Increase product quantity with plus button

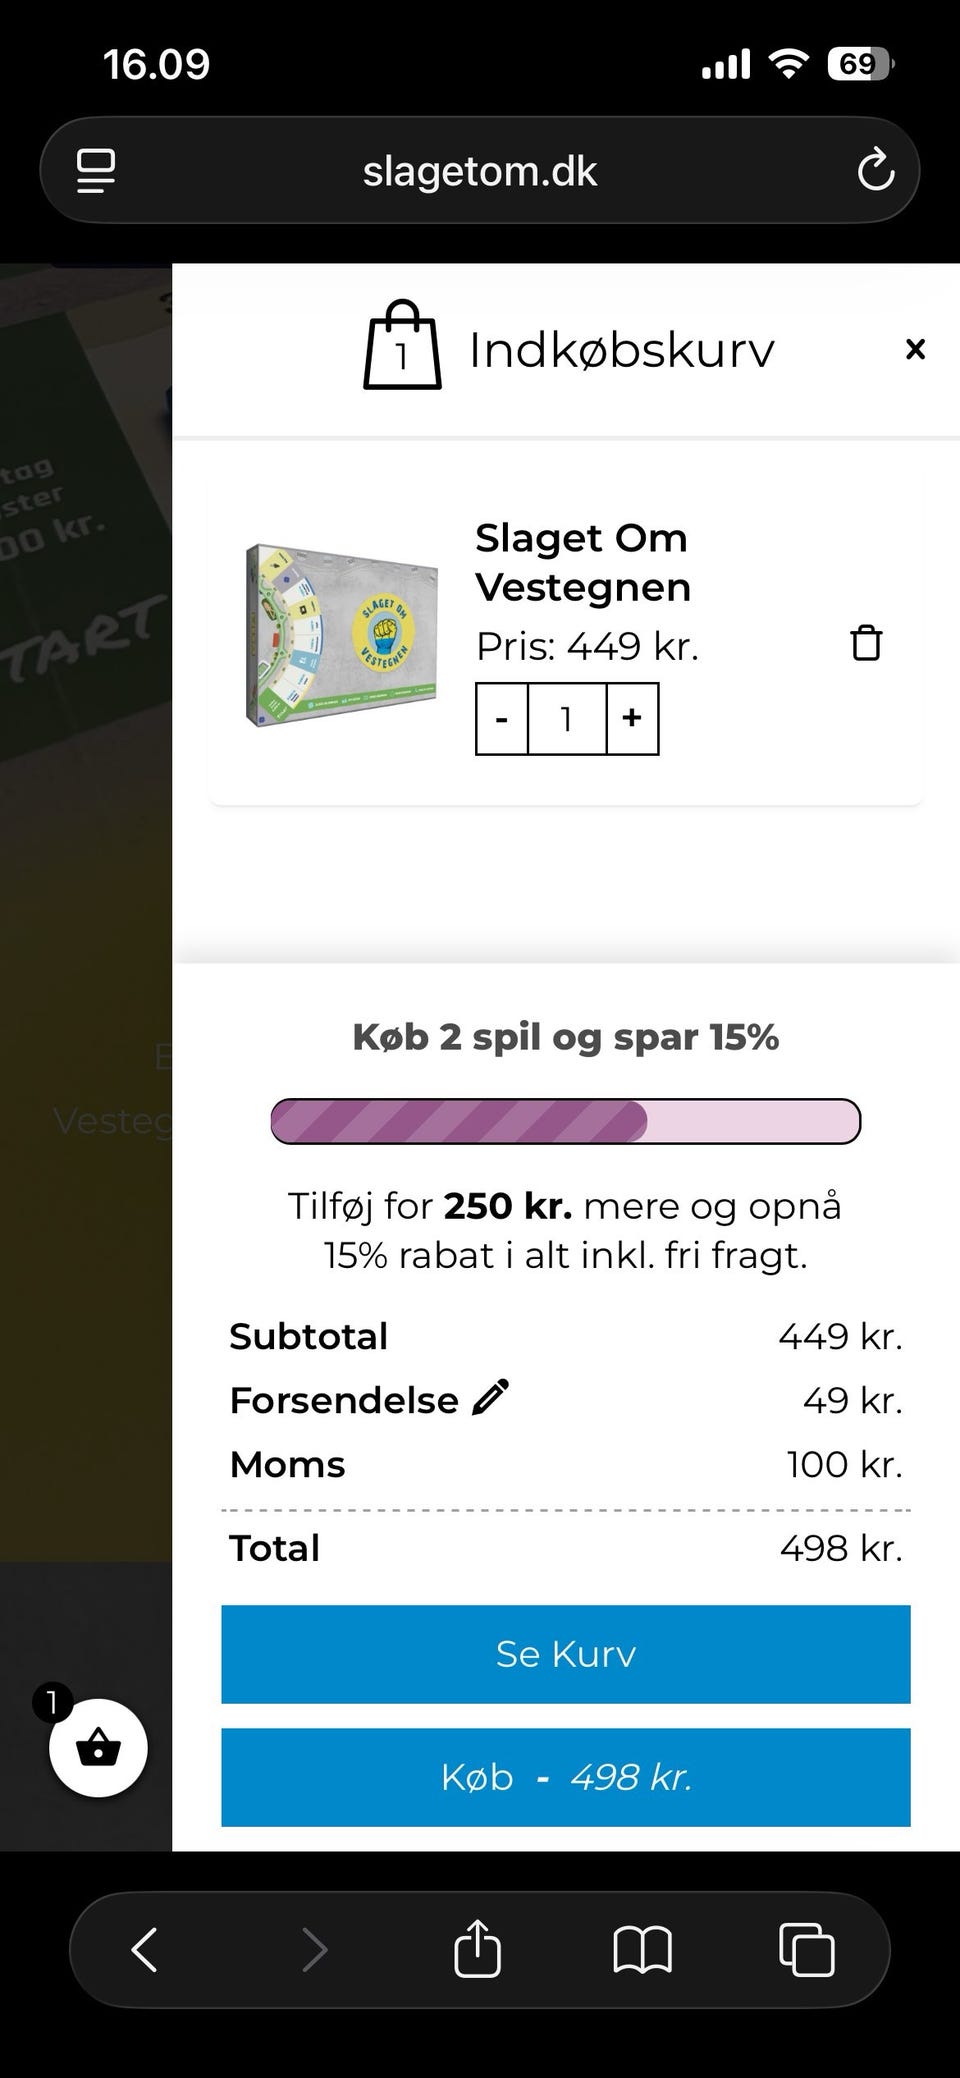(x=632, y=719)
